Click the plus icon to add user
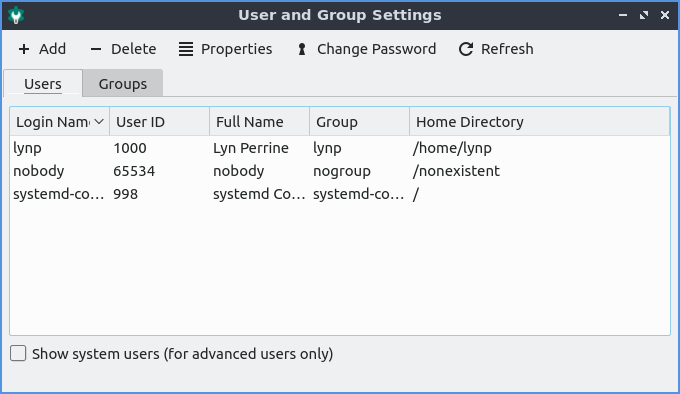This screenshot has height=394, width=680. click(x=24, y=49)
